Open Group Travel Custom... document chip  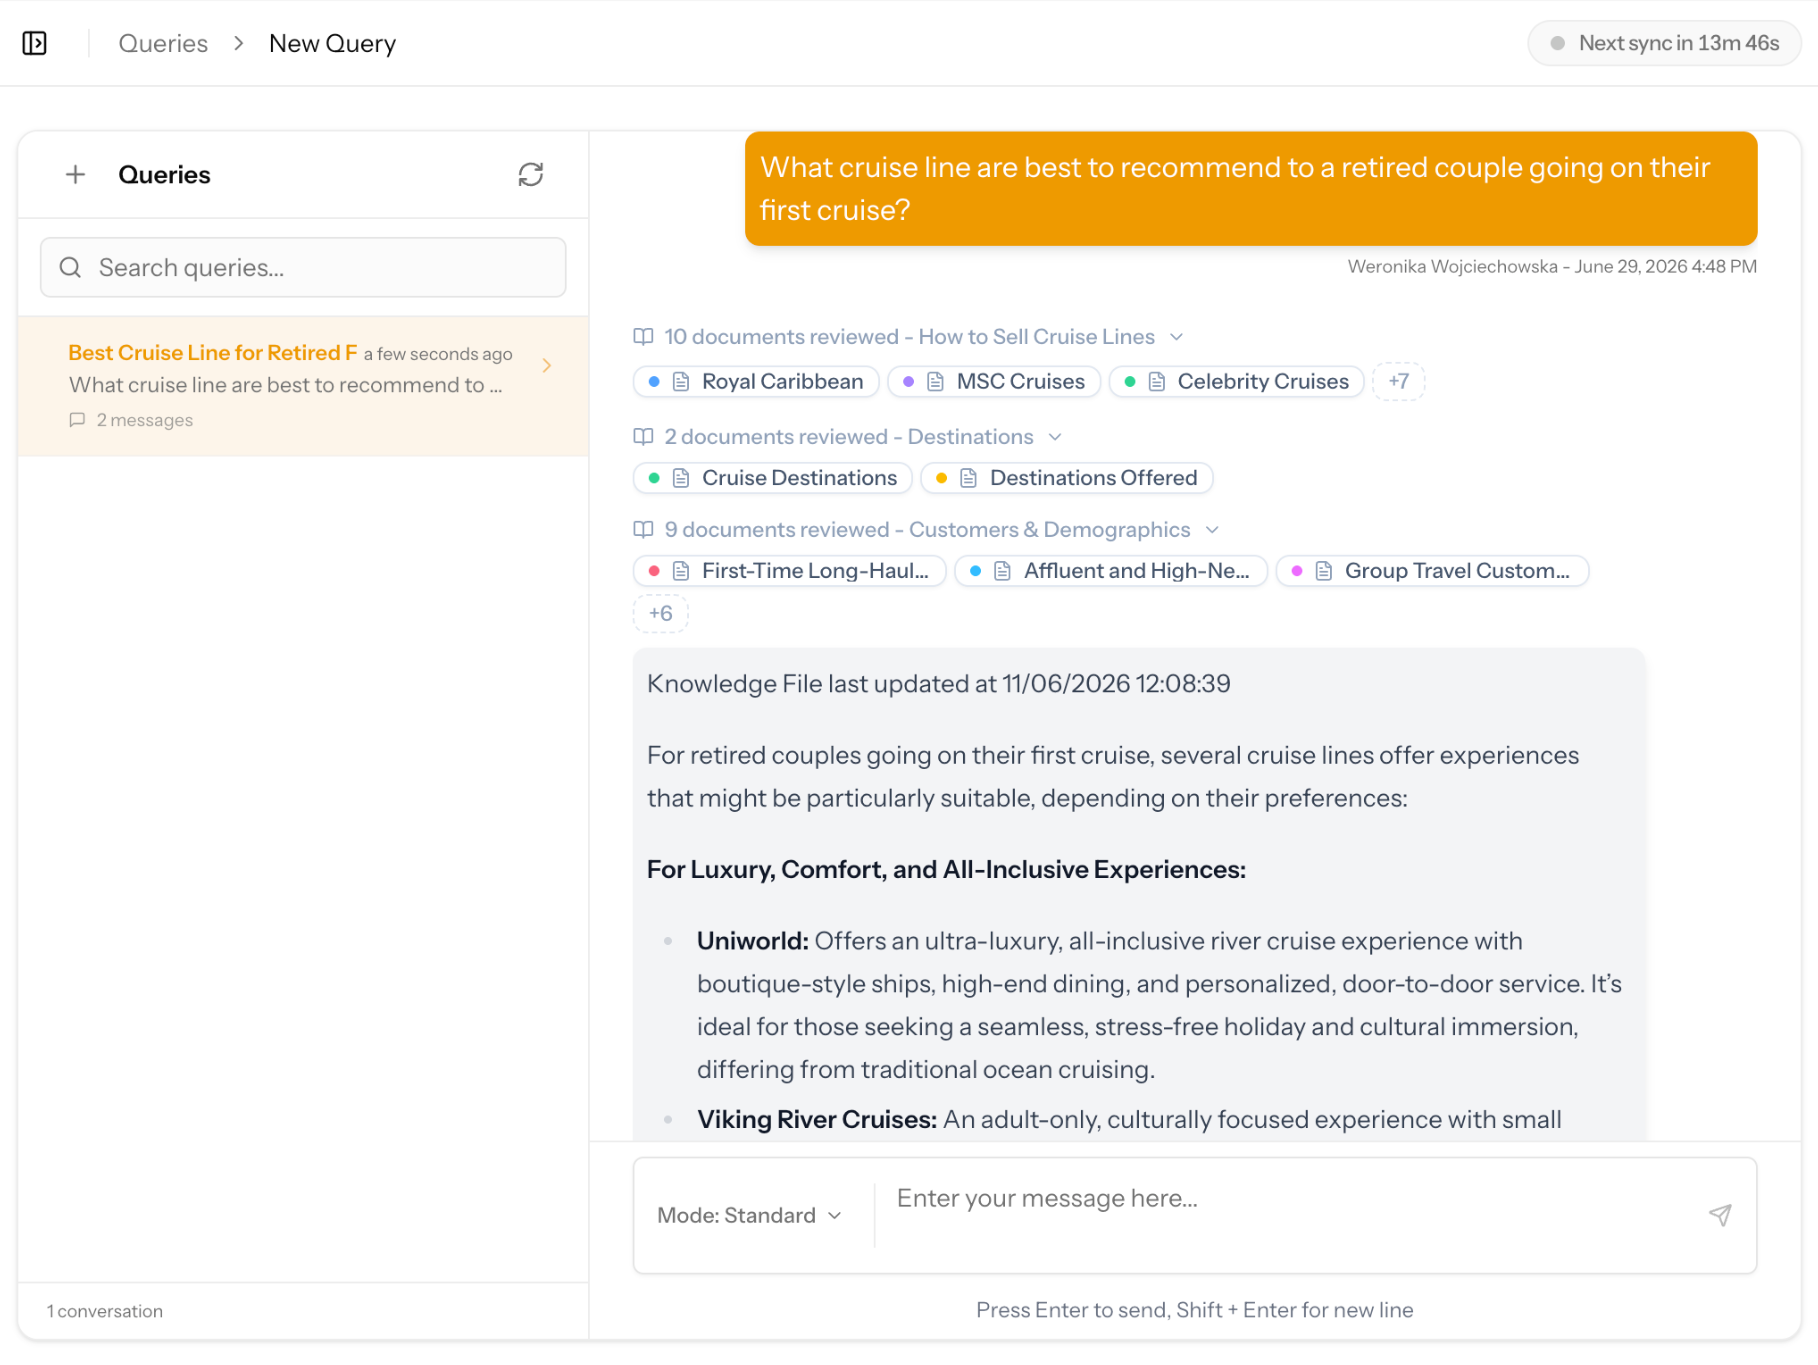tap(1433, 571)
